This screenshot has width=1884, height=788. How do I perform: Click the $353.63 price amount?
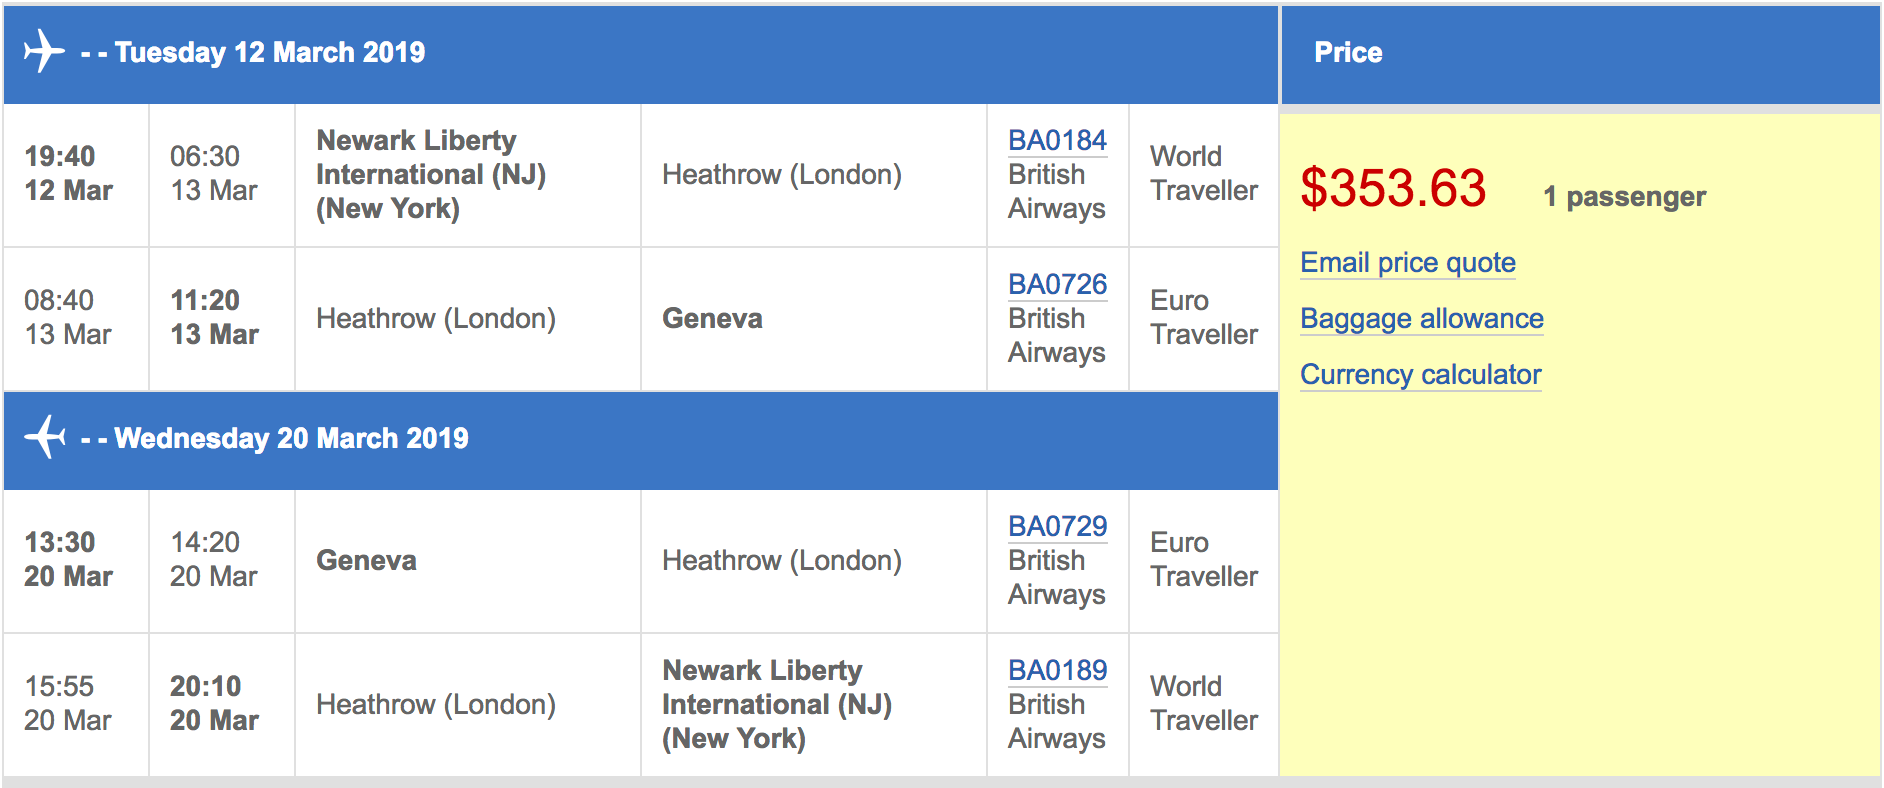tap(1392, 189)
